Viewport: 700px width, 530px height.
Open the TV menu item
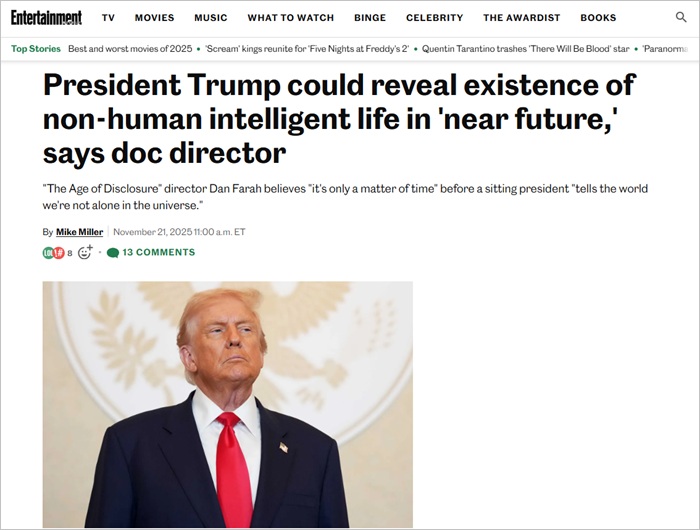pos(108,18)
